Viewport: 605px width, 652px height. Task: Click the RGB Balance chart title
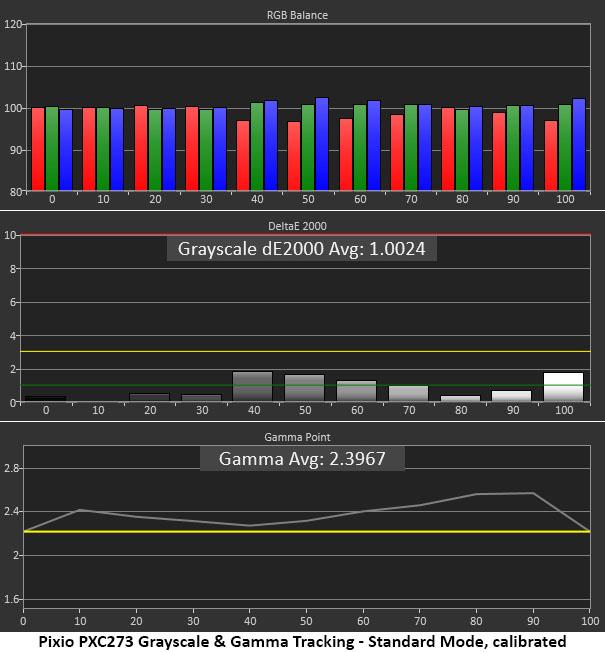pos(297,15)
